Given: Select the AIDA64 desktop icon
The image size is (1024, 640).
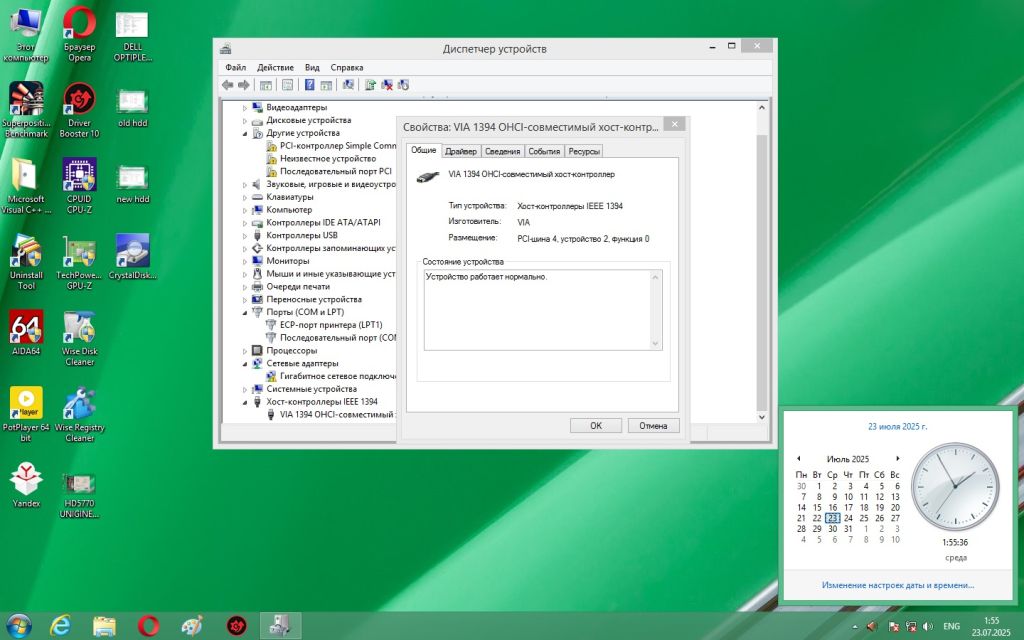Looking at the screenshot, I should [x=26, y=333].
